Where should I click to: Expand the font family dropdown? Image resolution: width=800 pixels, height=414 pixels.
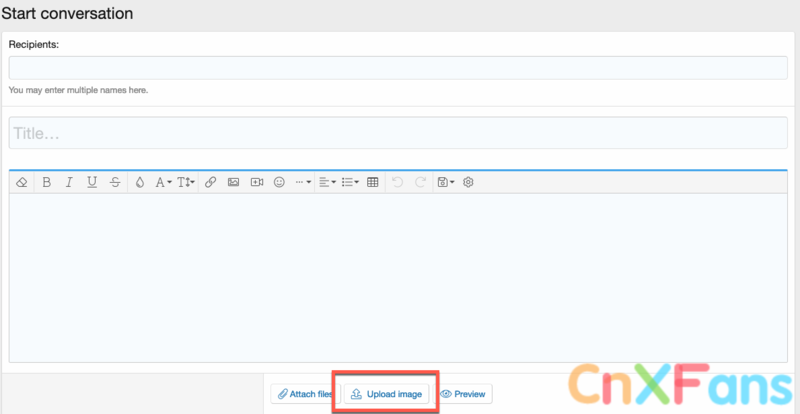tap(163, 182)
